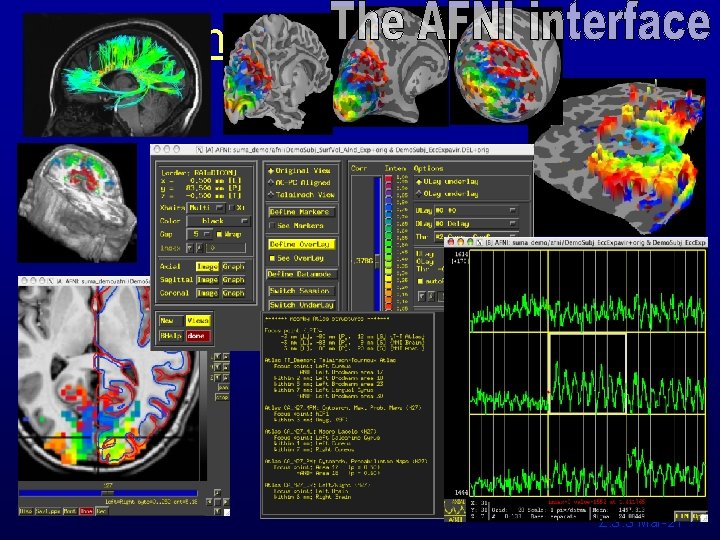Adjust the slice number slider in image viewer

coord(108,493)
